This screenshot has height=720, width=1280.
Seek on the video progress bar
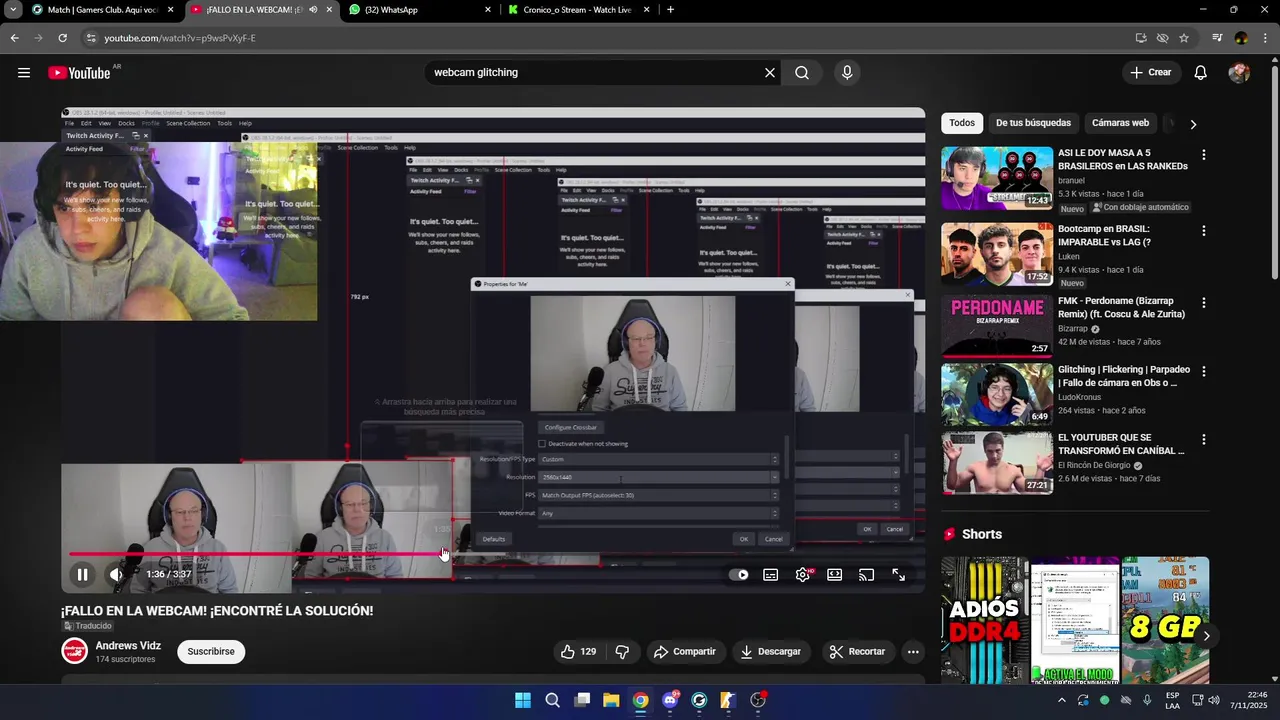click(x=493, y=554)
